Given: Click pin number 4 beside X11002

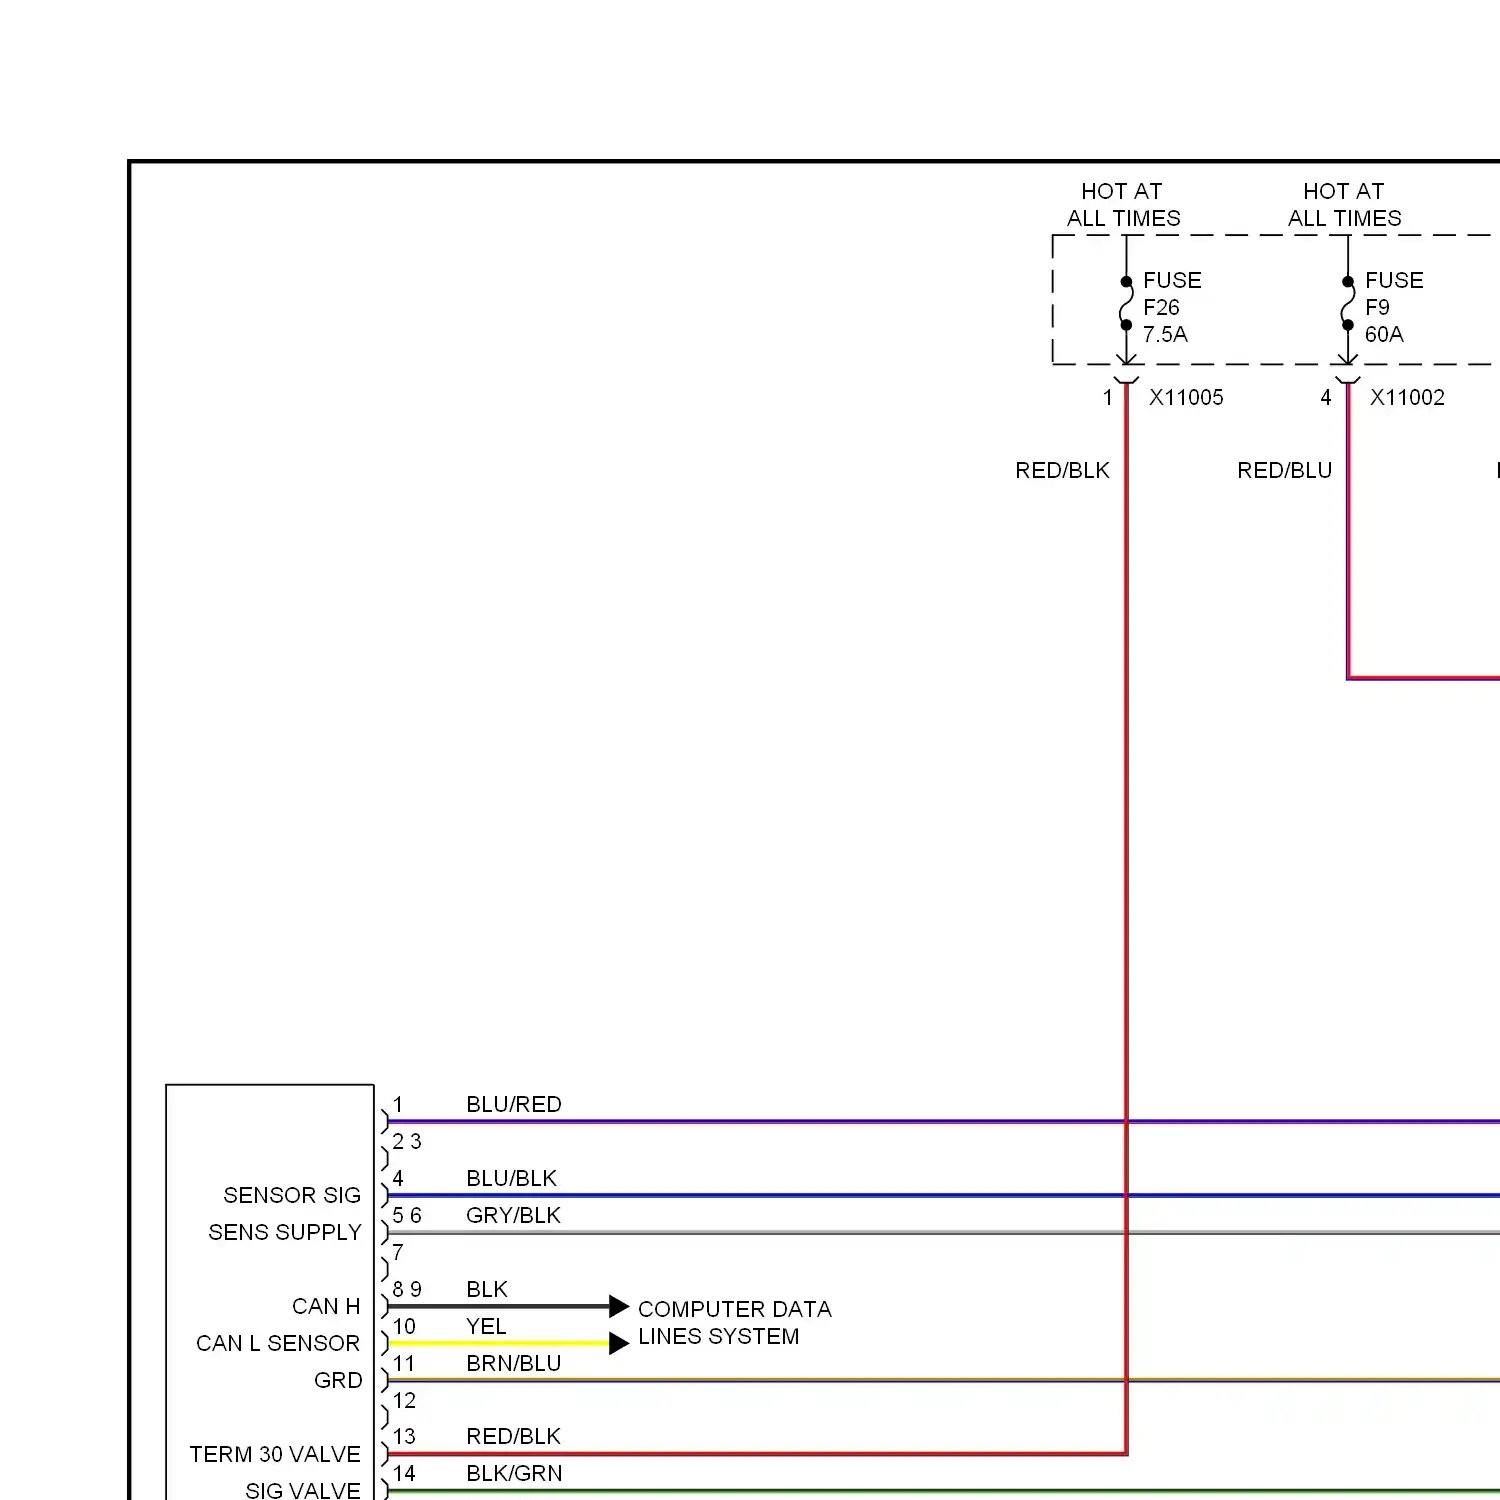Looking at the screenshot, I should (x=1326, y=397).
